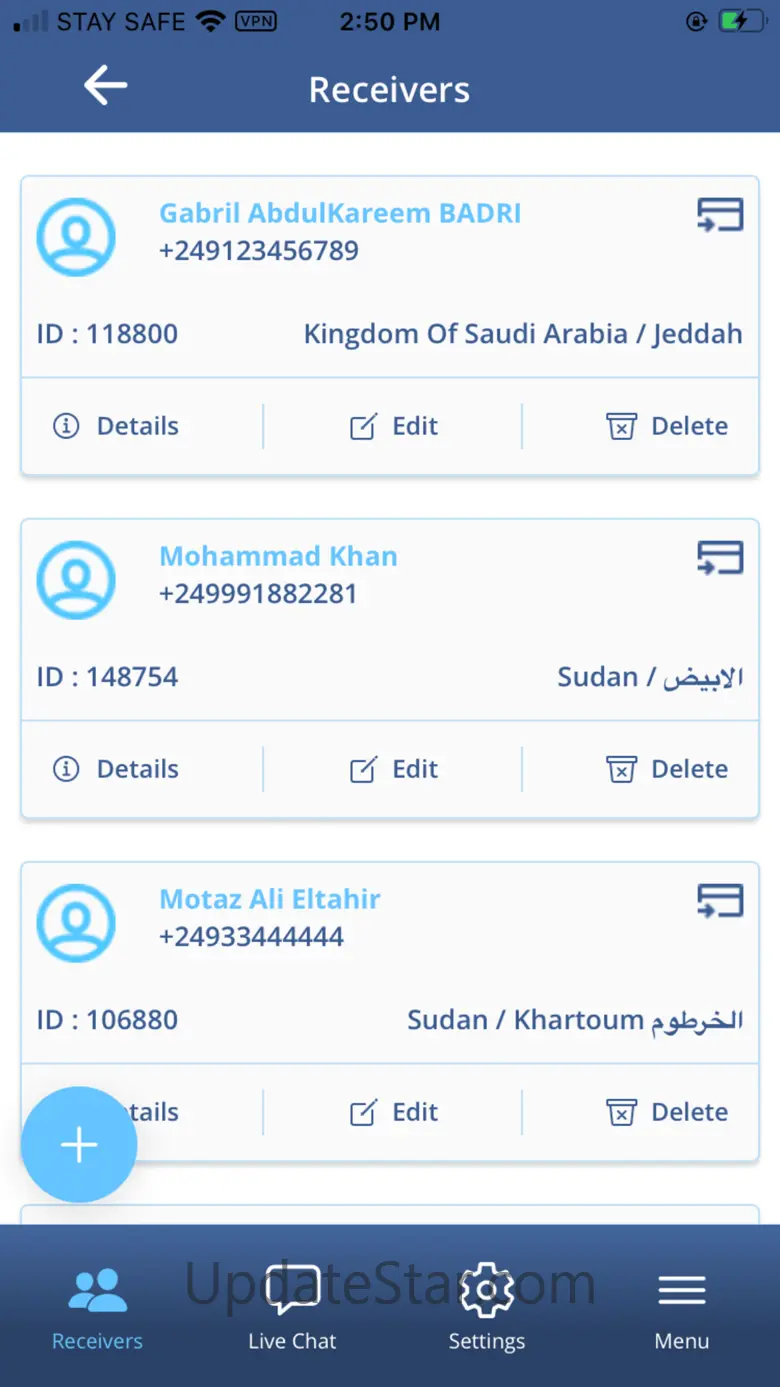Viewport: 780px width, 1387px height.
Task: Tap the transfer card icon for Mohammad Khan
Action: (x=720, y=558)
